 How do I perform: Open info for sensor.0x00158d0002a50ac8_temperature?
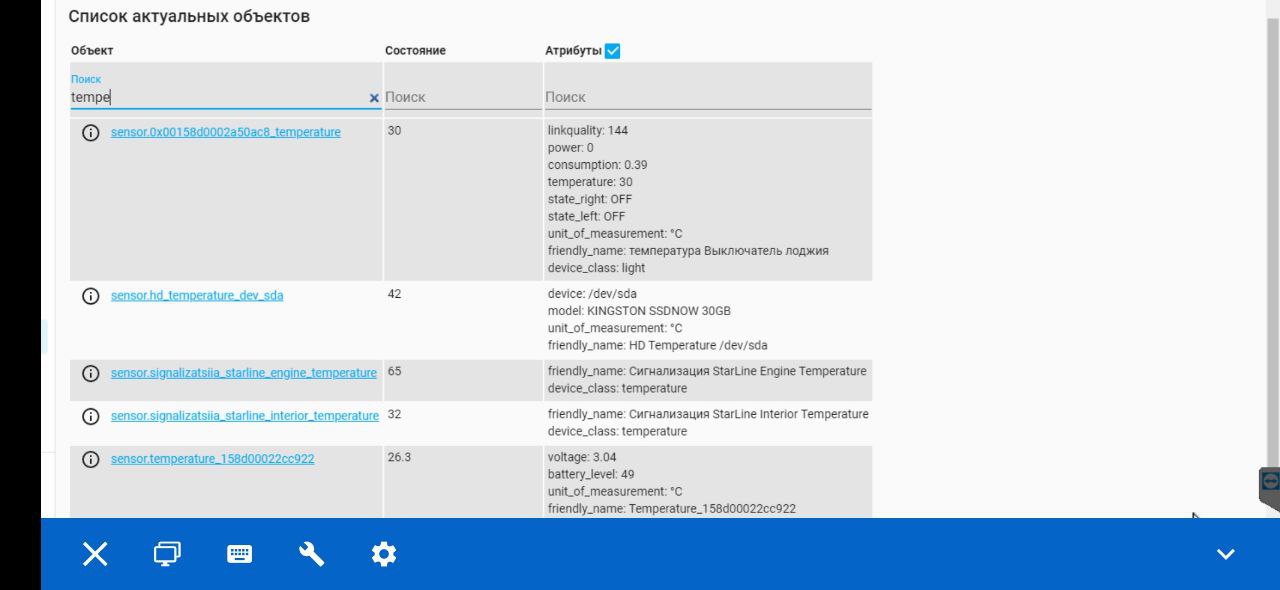90,132
